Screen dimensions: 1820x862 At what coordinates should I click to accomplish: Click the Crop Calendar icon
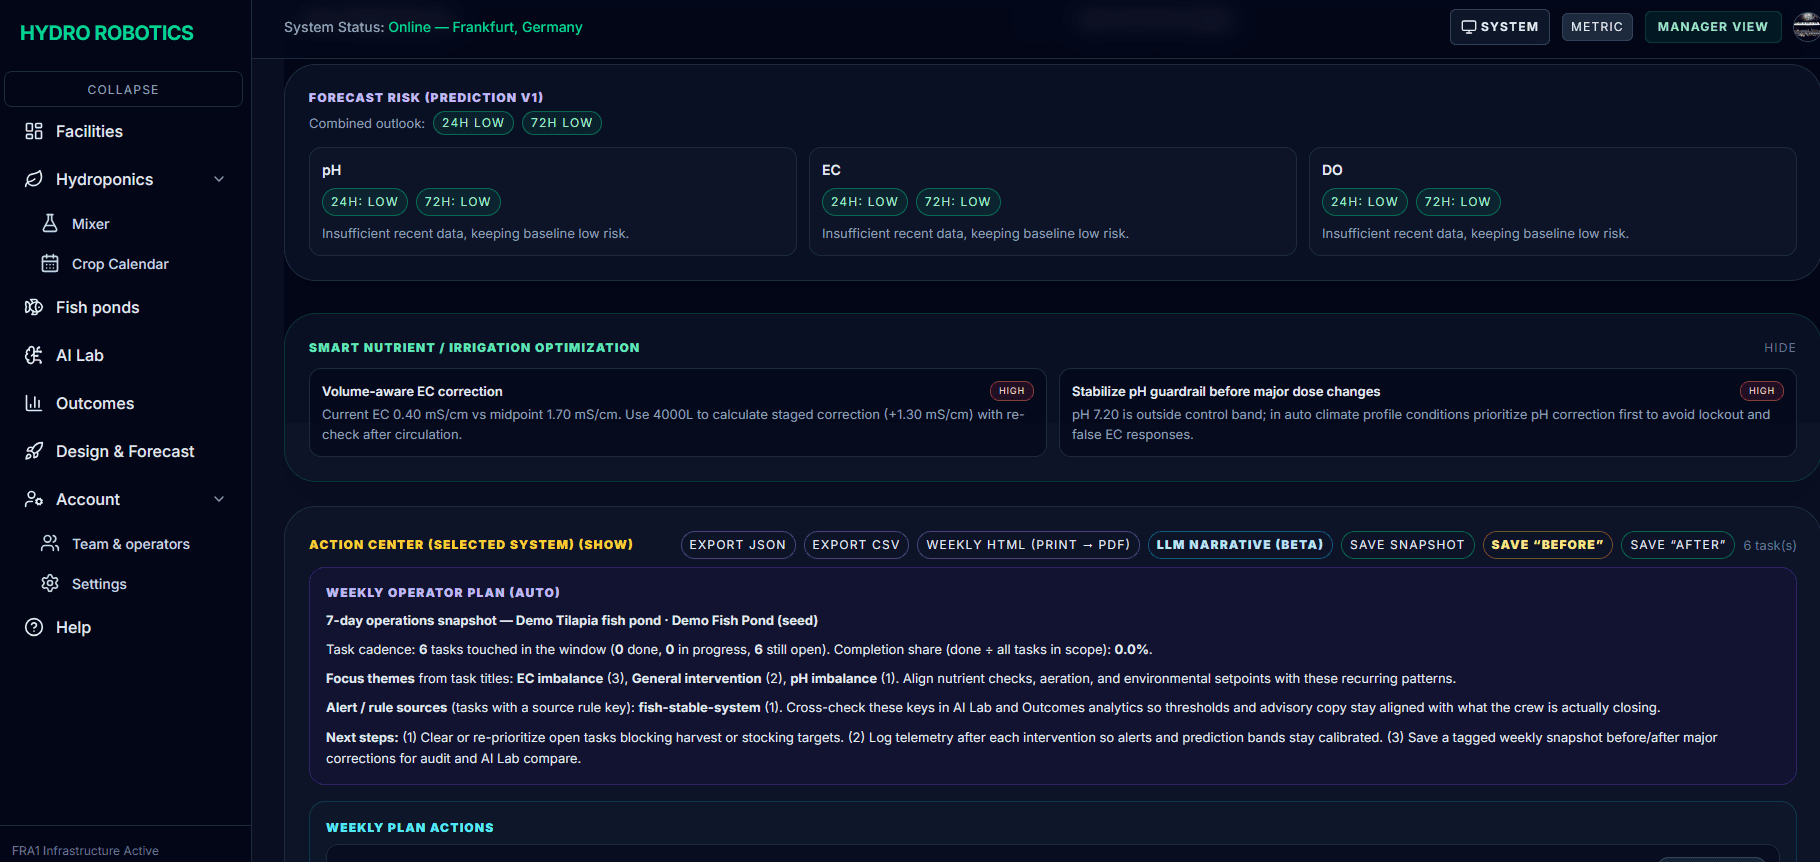click(x=50, y=263)
